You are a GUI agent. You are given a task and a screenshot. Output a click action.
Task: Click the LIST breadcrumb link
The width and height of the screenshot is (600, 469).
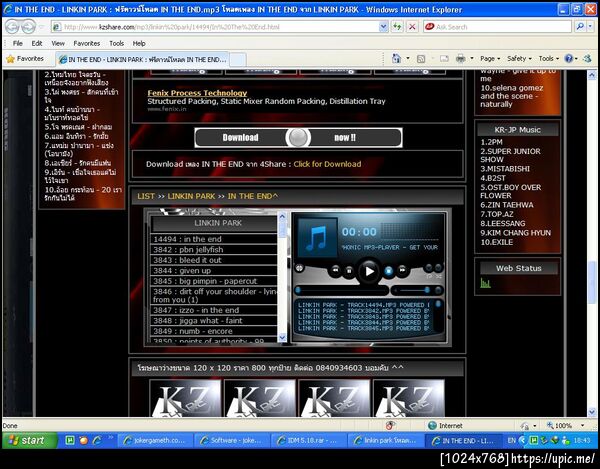coord(146,196)
